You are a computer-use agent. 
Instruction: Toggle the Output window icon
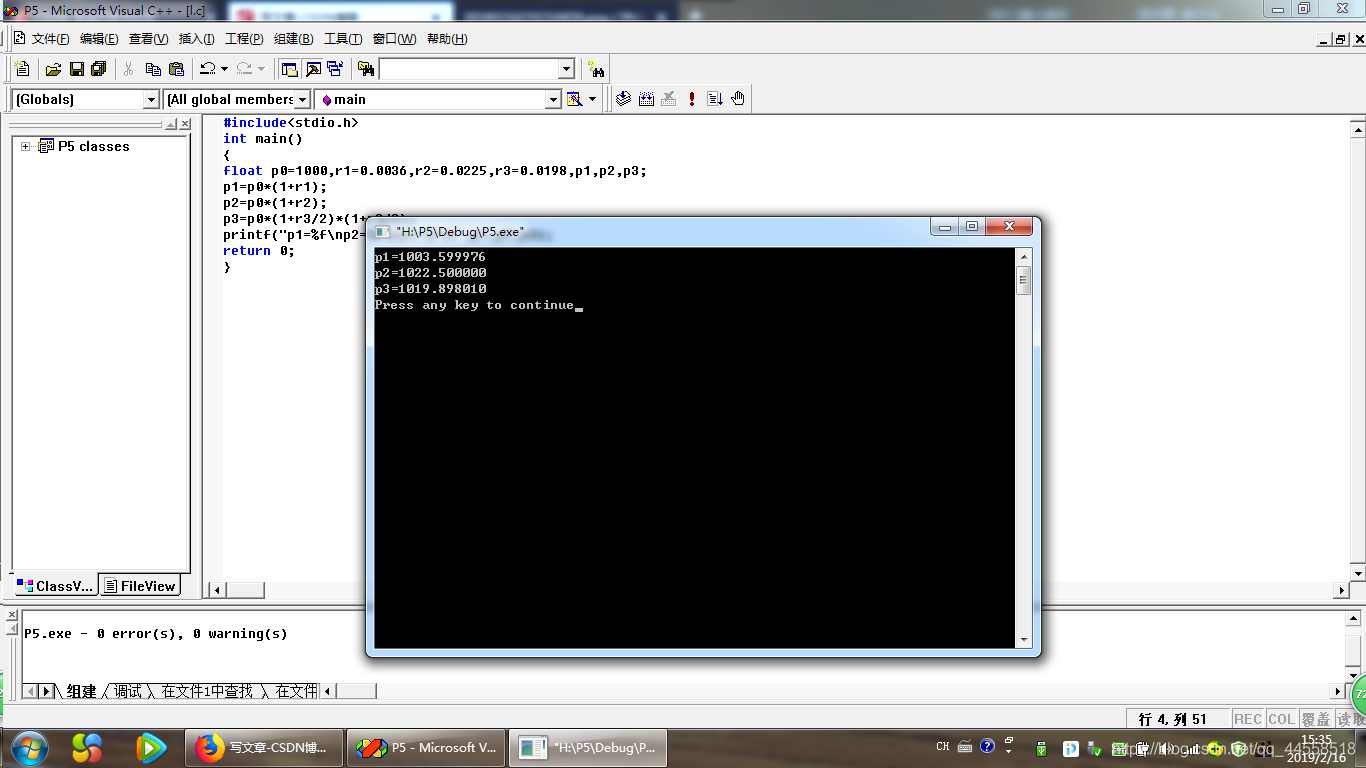(313, 69)
